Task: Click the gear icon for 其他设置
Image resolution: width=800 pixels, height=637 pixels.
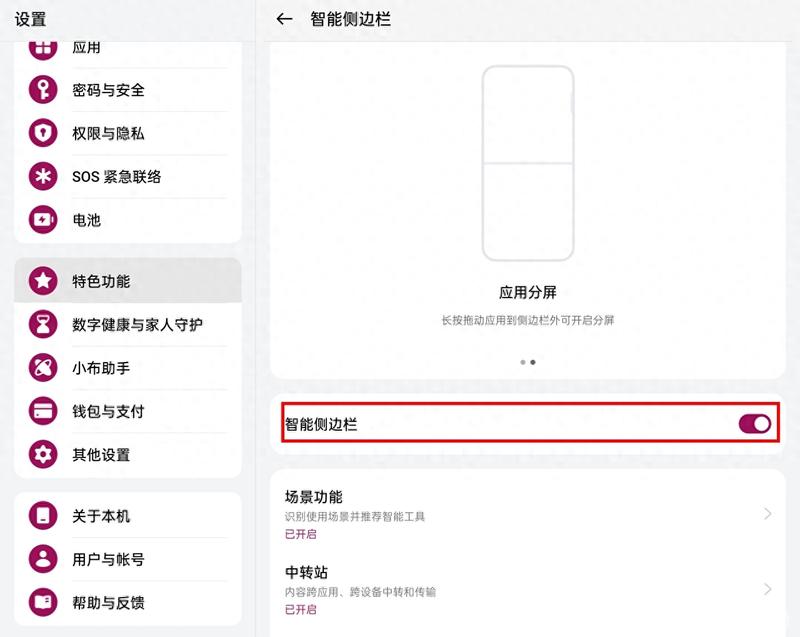Action: pyautogui.click(x=43, y=454)
